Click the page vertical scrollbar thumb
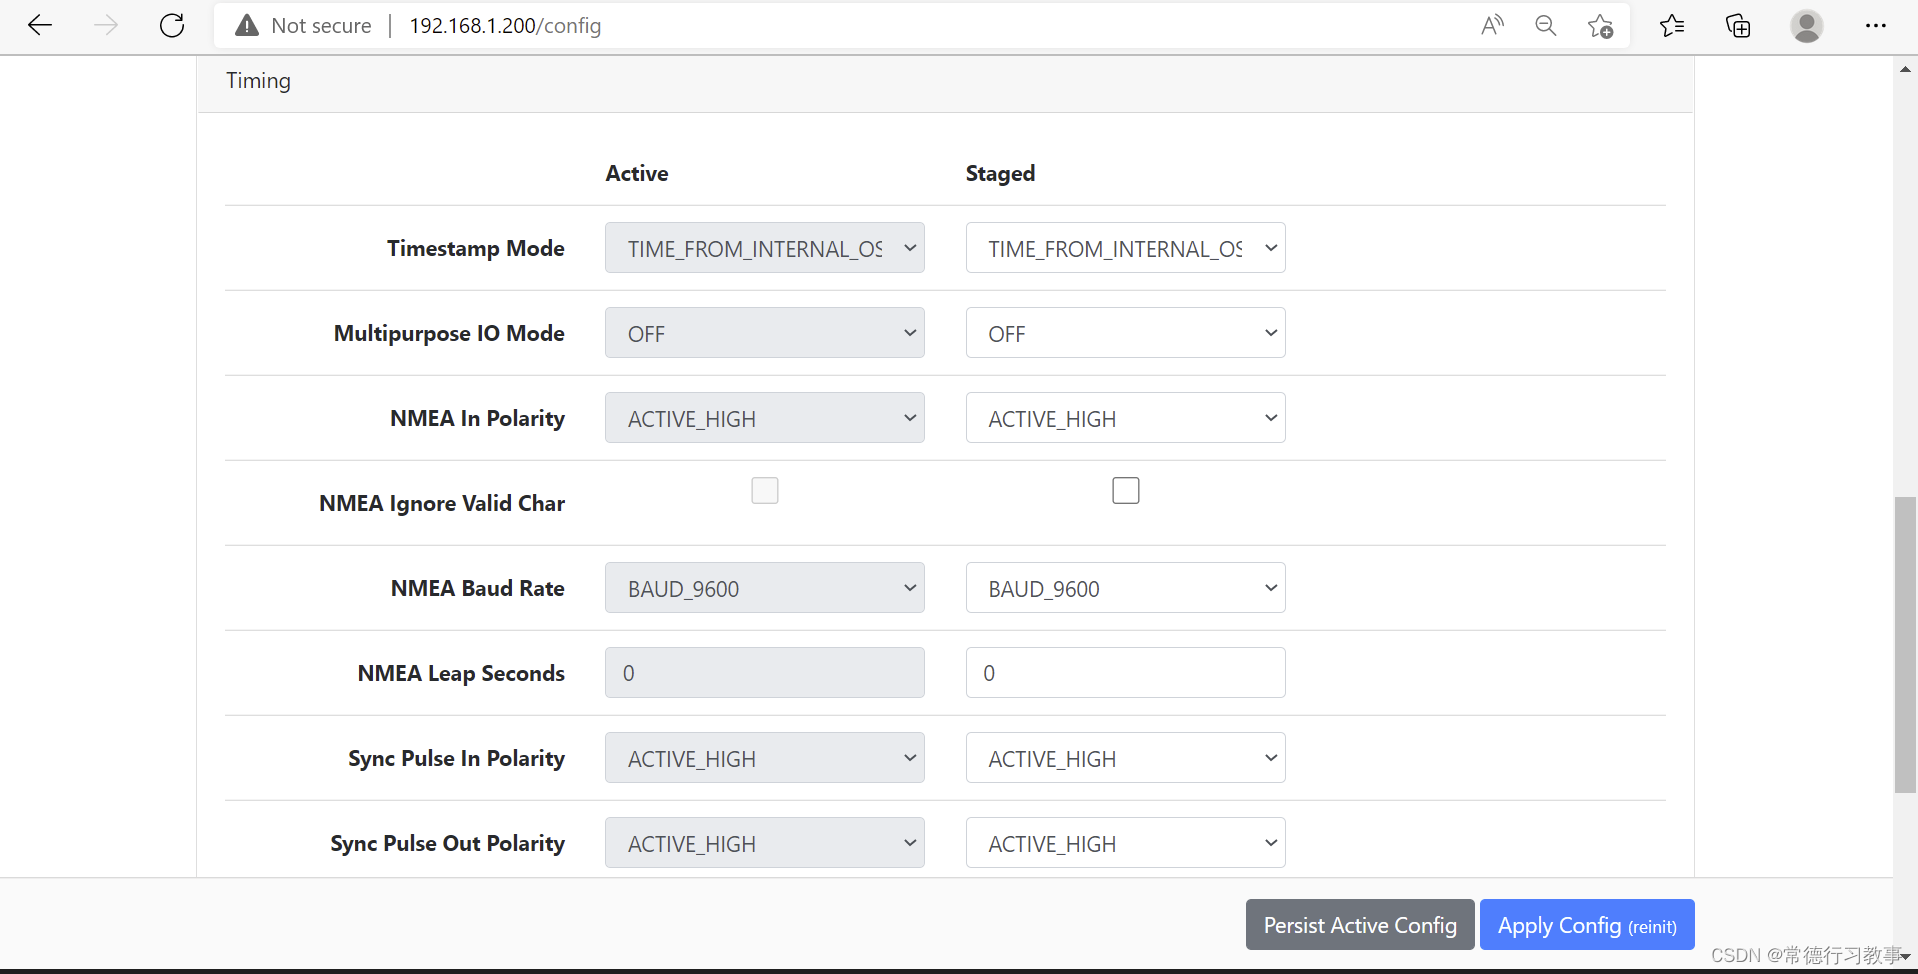The height and width of the screenshot is (974, 1918). point(1905,645)
